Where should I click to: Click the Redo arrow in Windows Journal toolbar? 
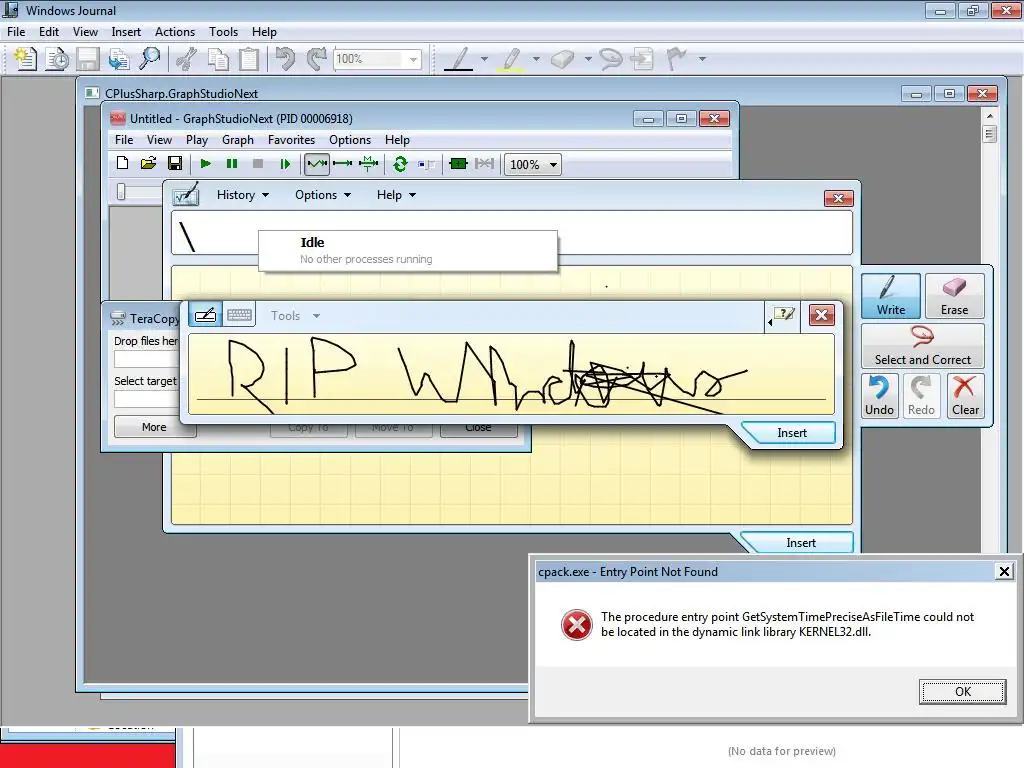coord(317,59)
